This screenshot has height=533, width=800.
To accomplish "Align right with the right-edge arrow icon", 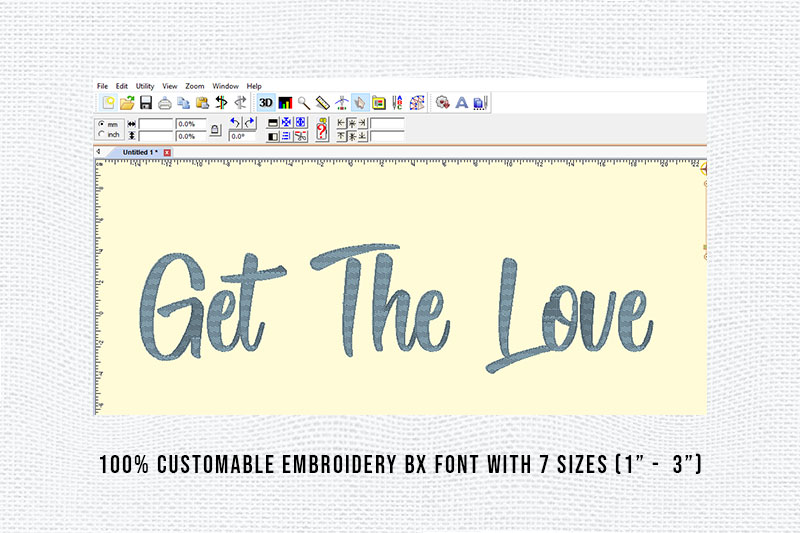I will [x=363, y=123].
